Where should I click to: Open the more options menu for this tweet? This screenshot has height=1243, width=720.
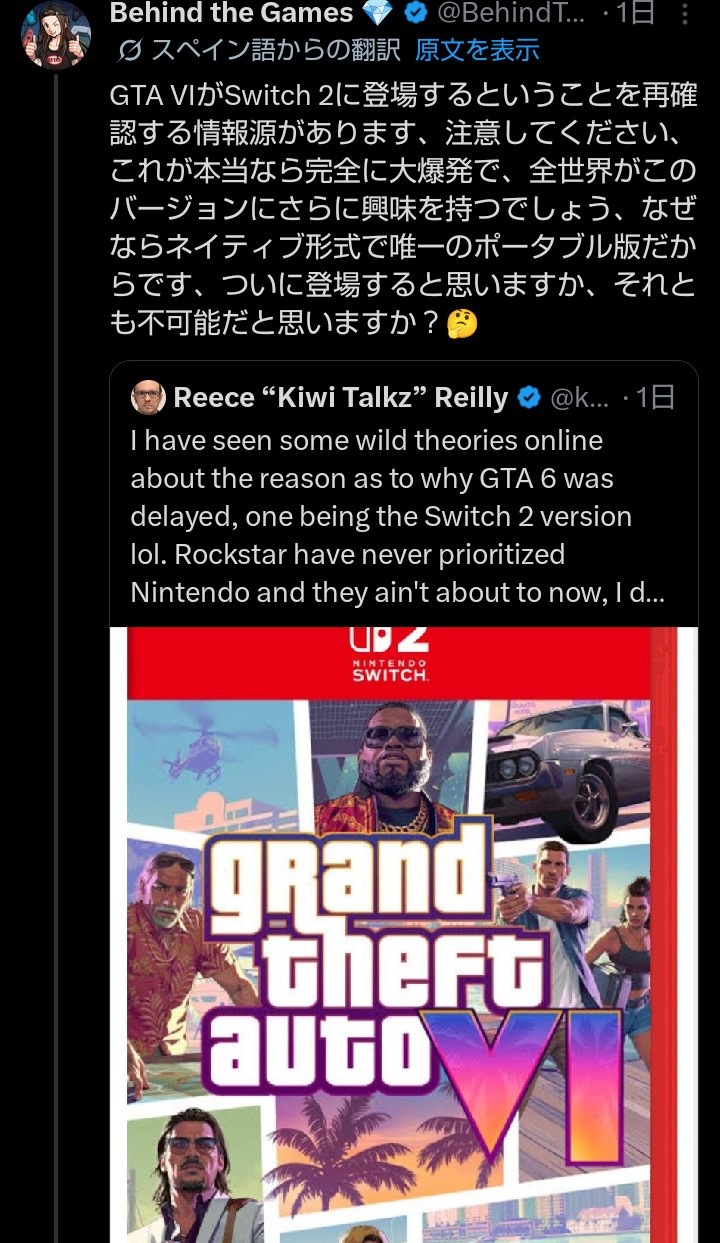(x=683, y=13)
